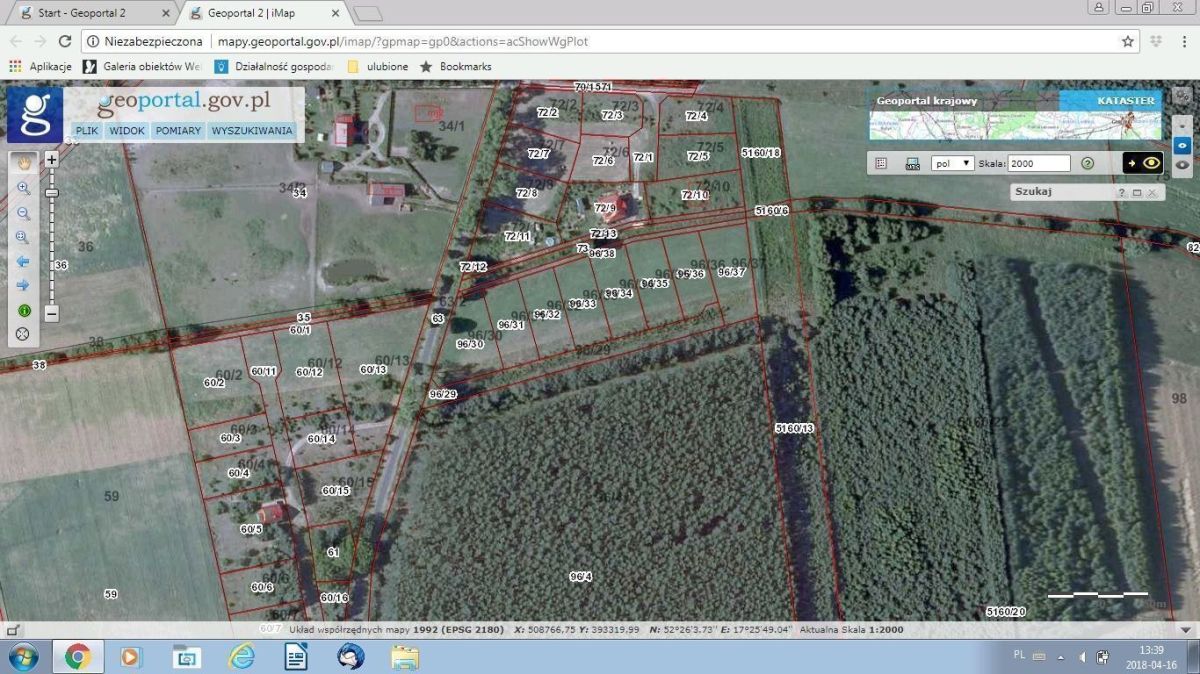
Task: Click the plus zoom button on slider
Action: pos(52,159)
